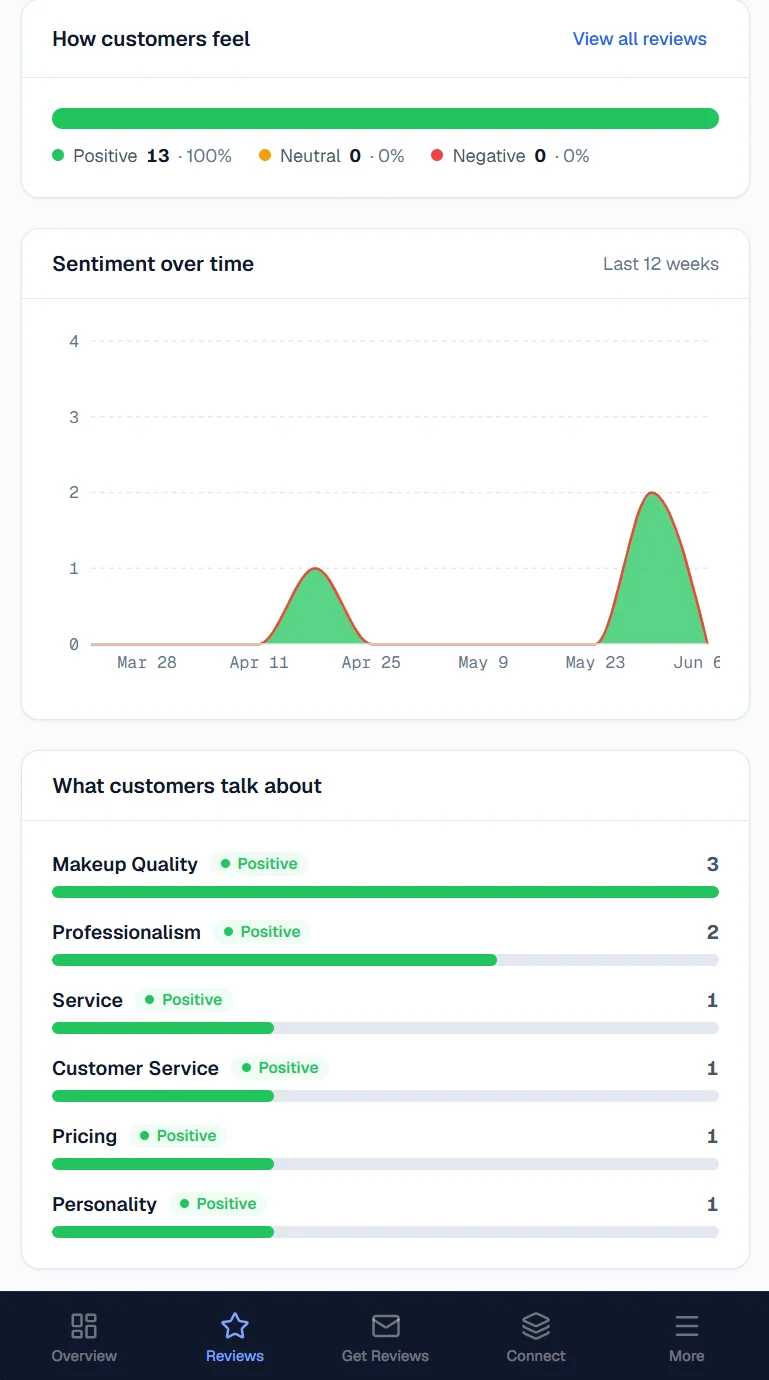Open the More tab label
The image size is (769, 1380).
[686, 1356]
